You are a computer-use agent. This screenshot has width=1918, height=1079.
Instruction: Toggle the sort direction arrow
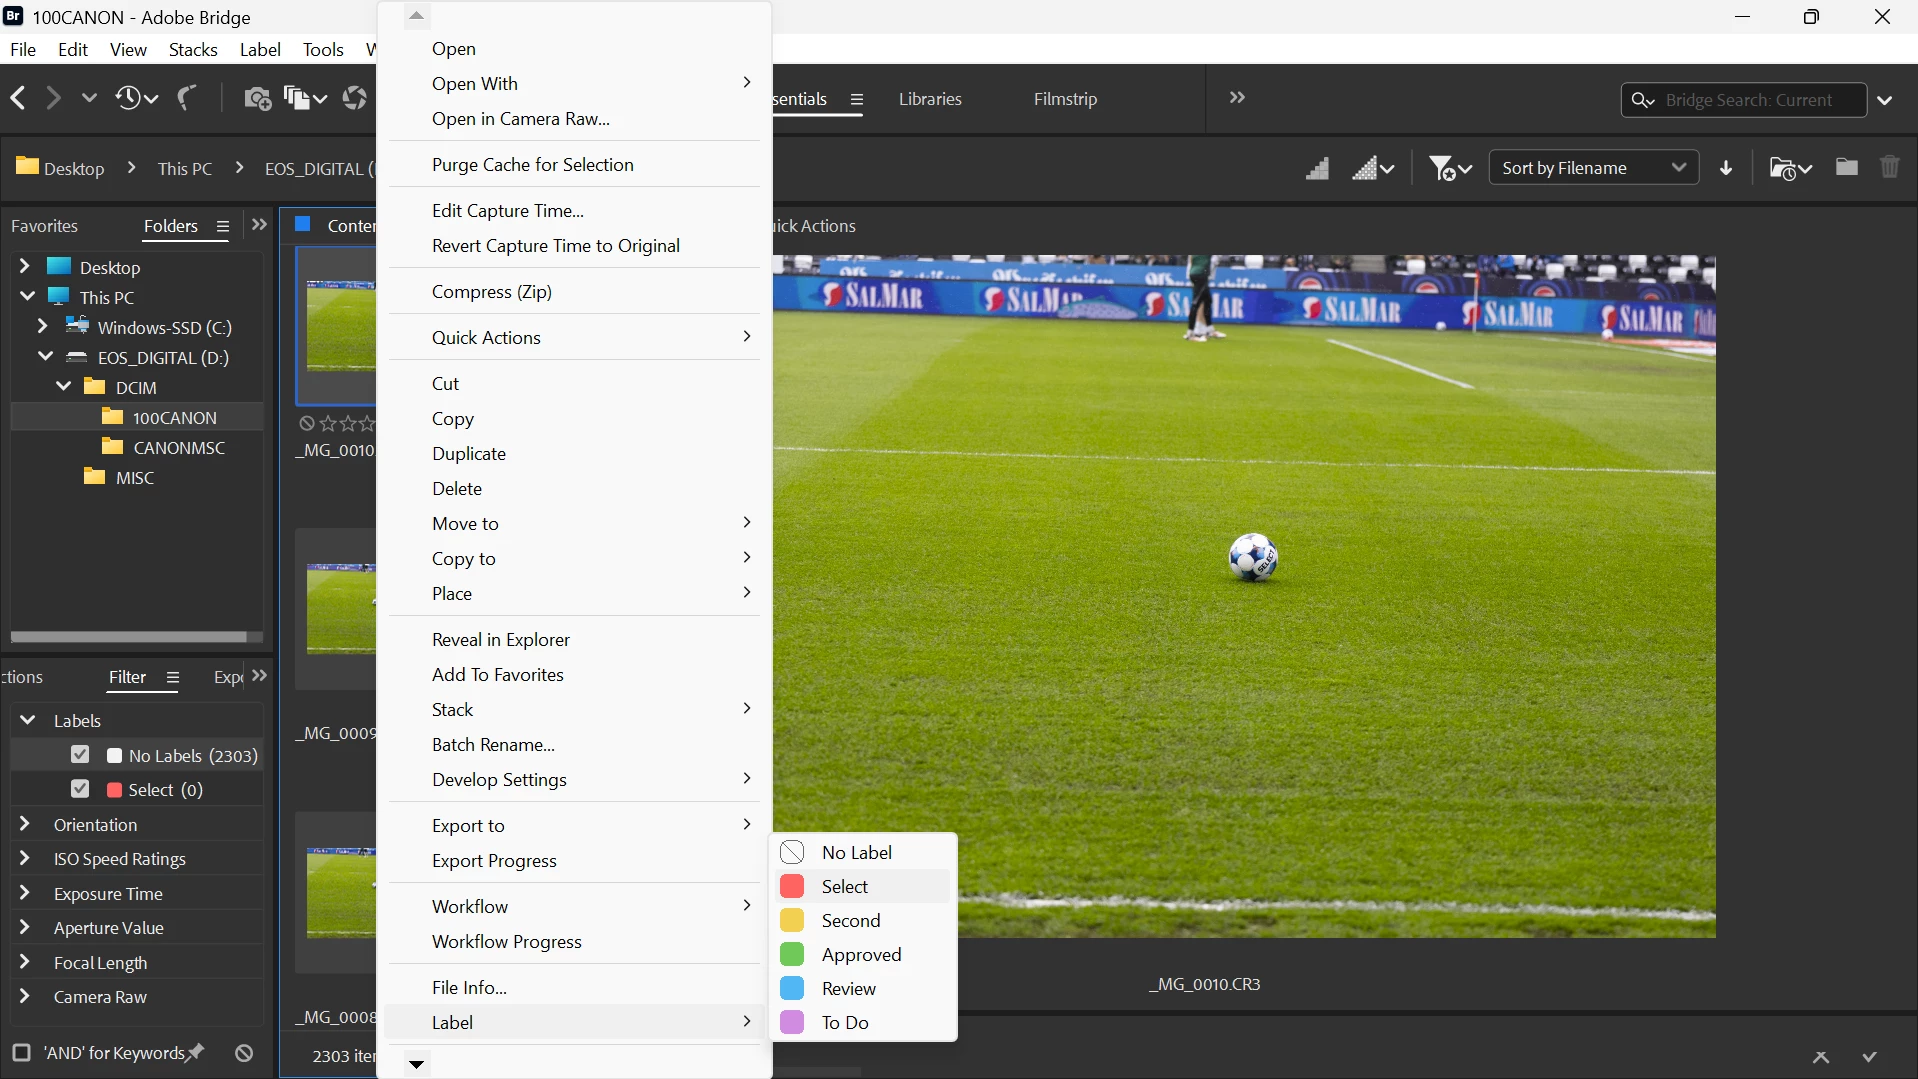1726,168
